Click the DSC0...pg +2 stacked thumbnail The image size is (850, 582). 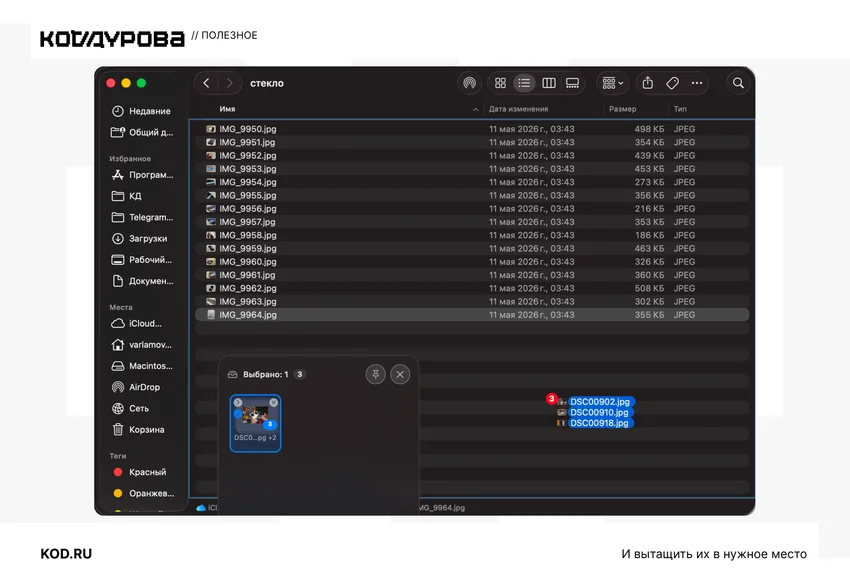coord(255,423)
